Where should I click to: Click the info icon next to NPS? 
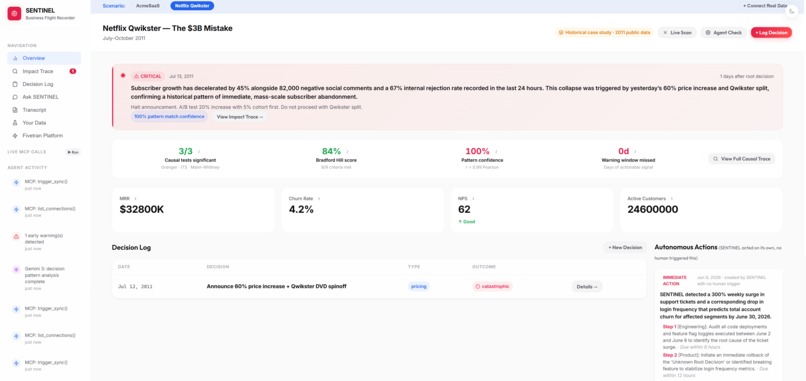(473, 198)
